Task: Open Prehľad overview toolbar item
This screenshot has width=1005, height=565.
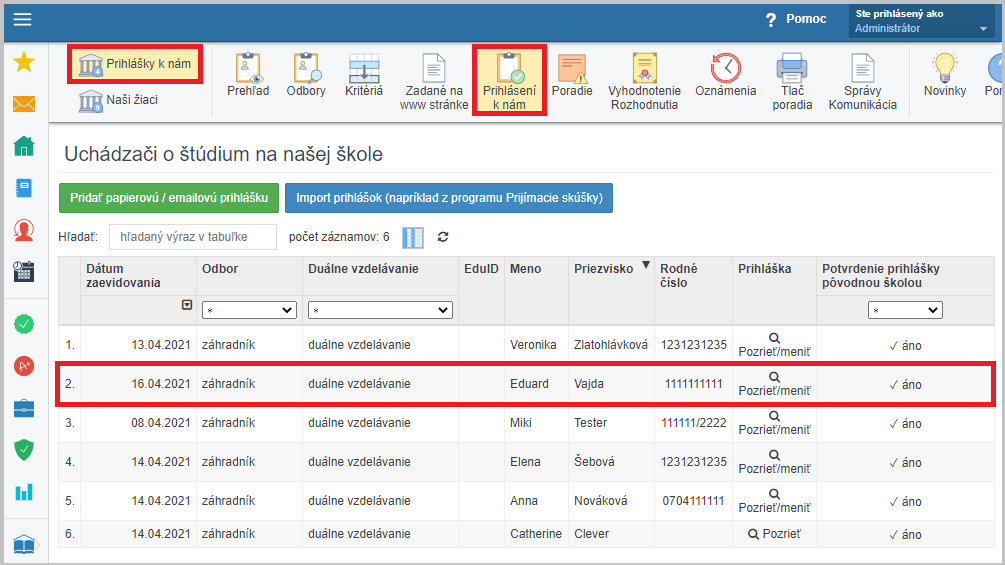Action: point(248,75)
